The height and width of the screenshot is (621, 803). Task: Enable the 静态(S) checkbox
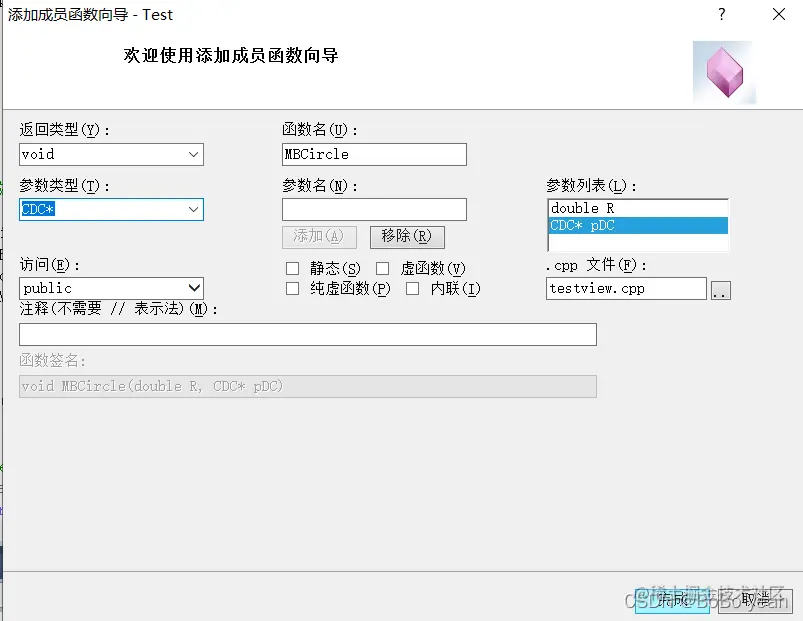[x=294, y=268]
